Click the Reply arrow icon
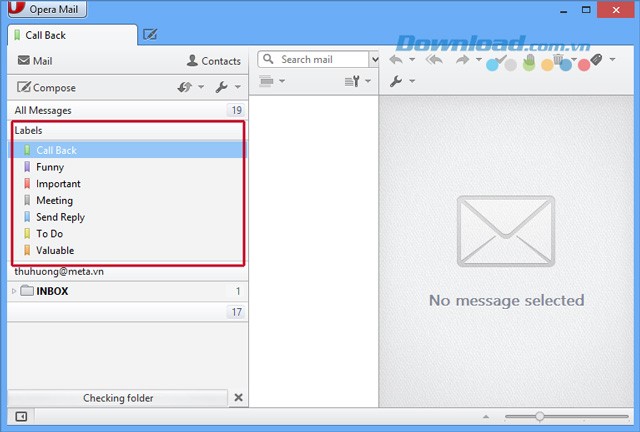The width and height of the screenshot is (640, 432). click(x=396, y=60)
